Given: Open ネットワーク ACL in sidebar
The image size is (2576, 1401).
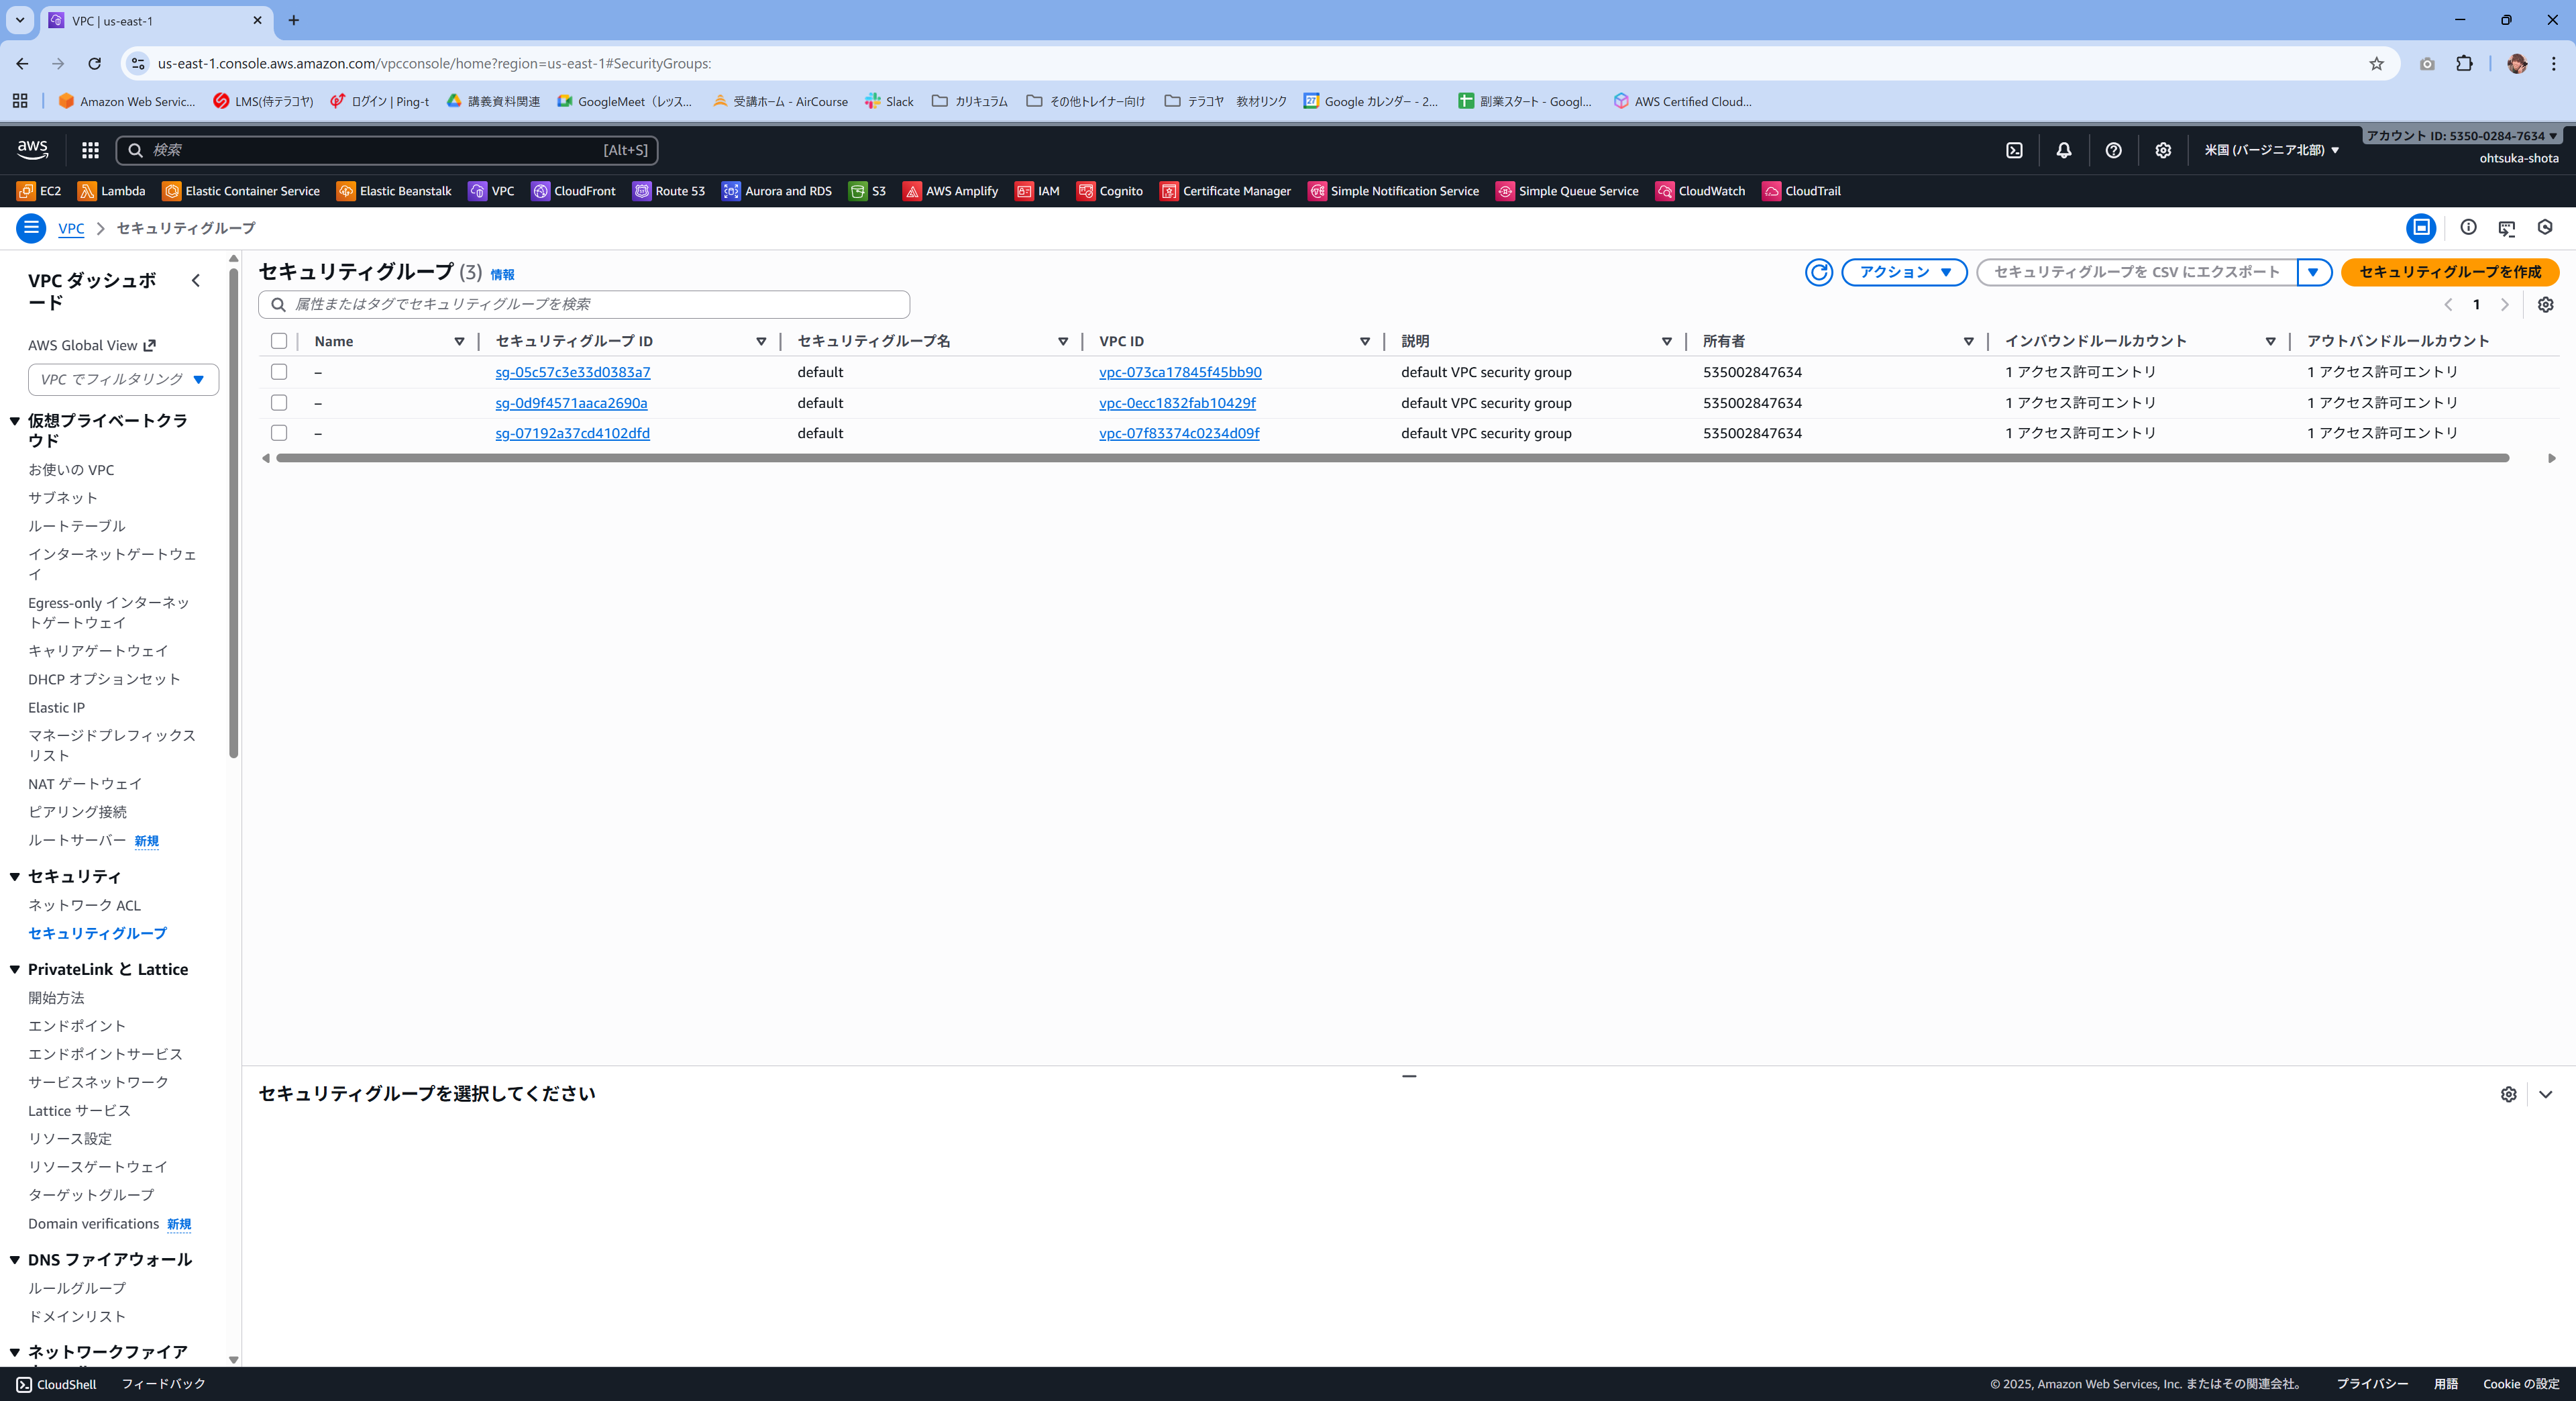Looking at the screenshot, I should click(x=84, y=905).
